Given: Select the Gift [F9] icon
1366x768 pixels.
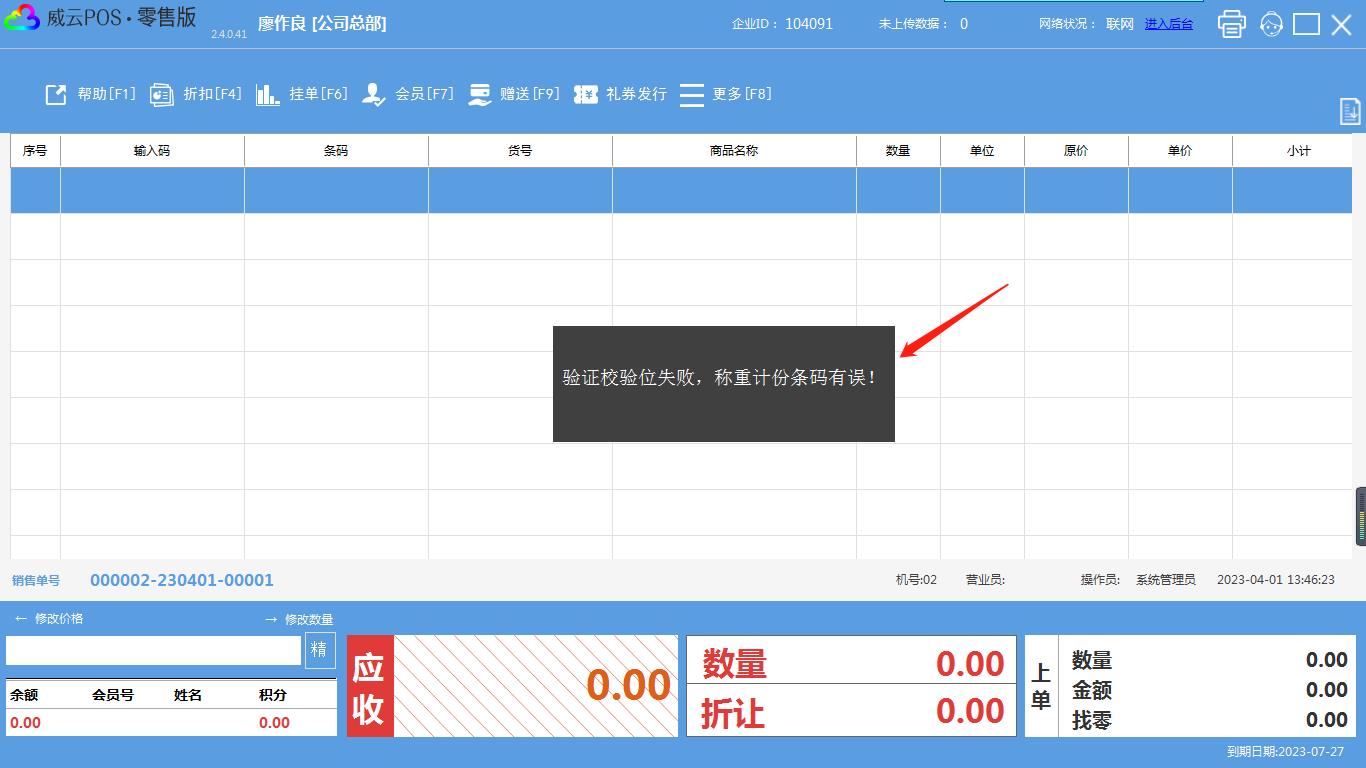Looking at the screenshot, I should [x=480, y=94].
